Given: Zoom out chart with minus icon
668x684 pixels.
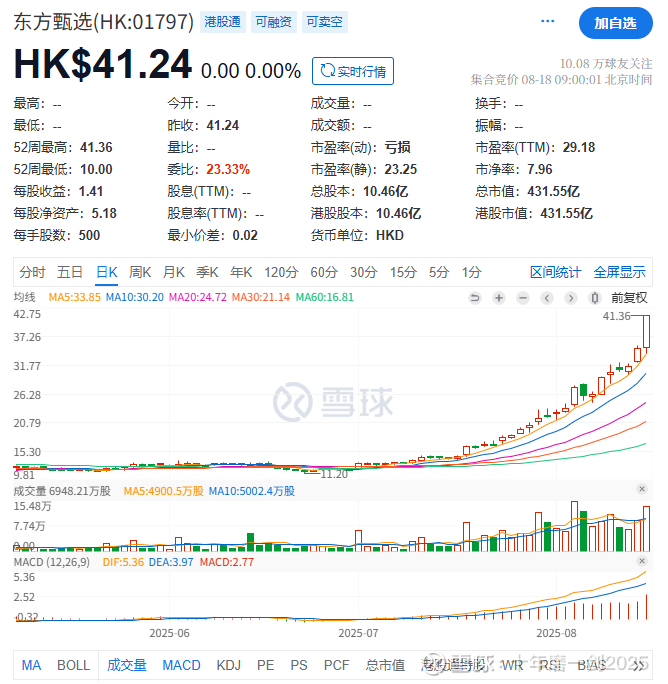Looking at the screenshot, I should (523, 298).
